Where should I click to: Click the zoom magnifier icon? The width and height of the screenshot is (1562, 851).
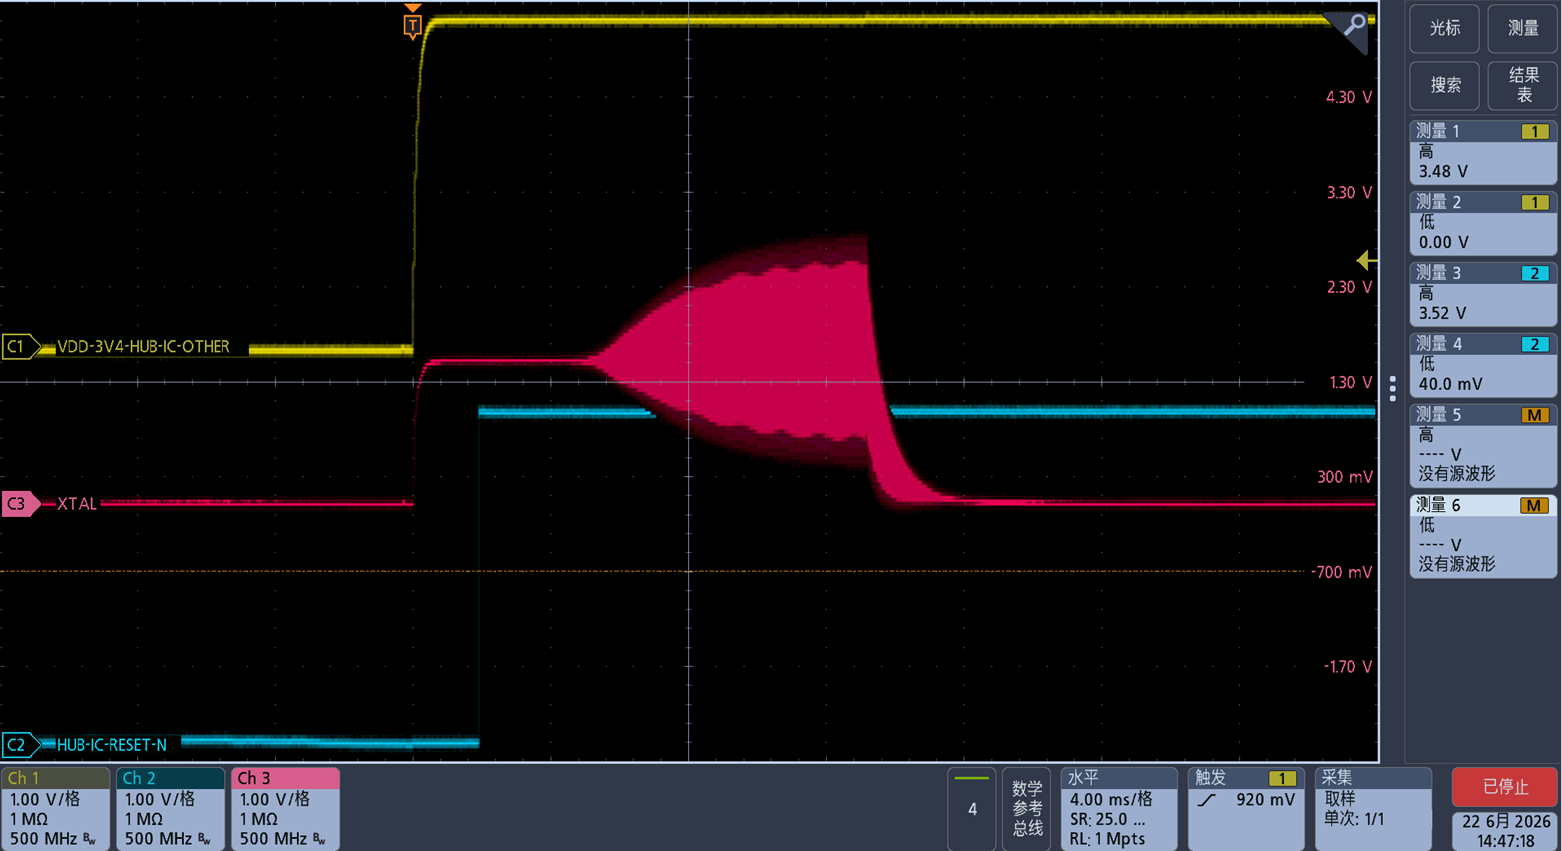(1353, 26)
